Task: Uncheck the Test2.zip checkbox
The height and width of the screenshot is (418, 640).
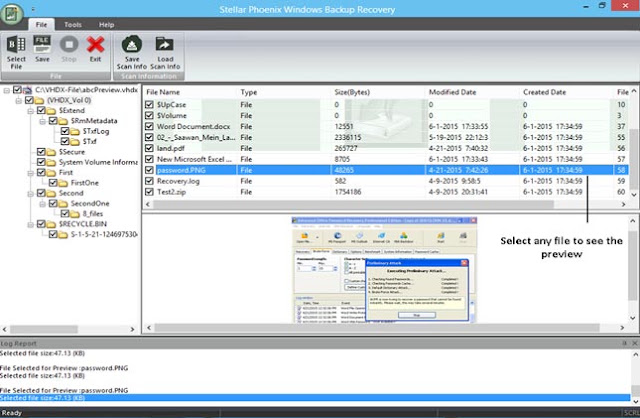Action: [x=149, y=192]
